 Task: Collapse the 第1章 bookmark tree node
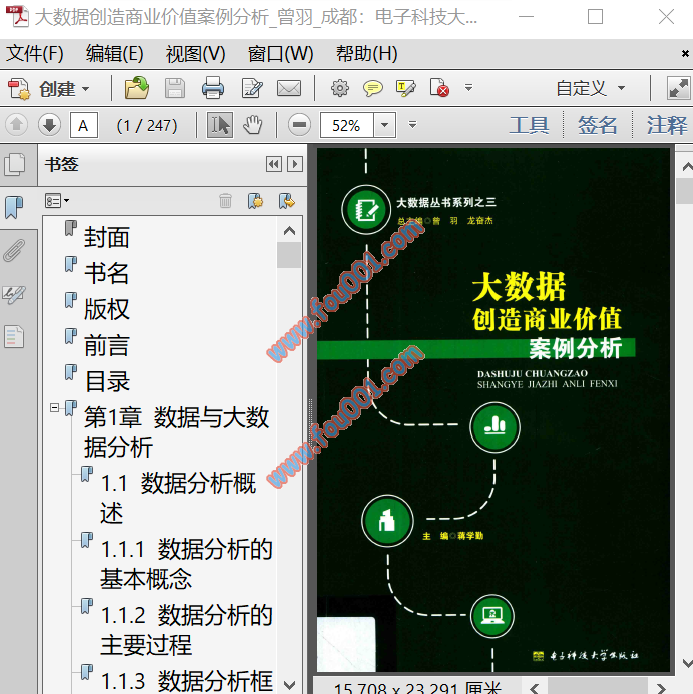54,407
